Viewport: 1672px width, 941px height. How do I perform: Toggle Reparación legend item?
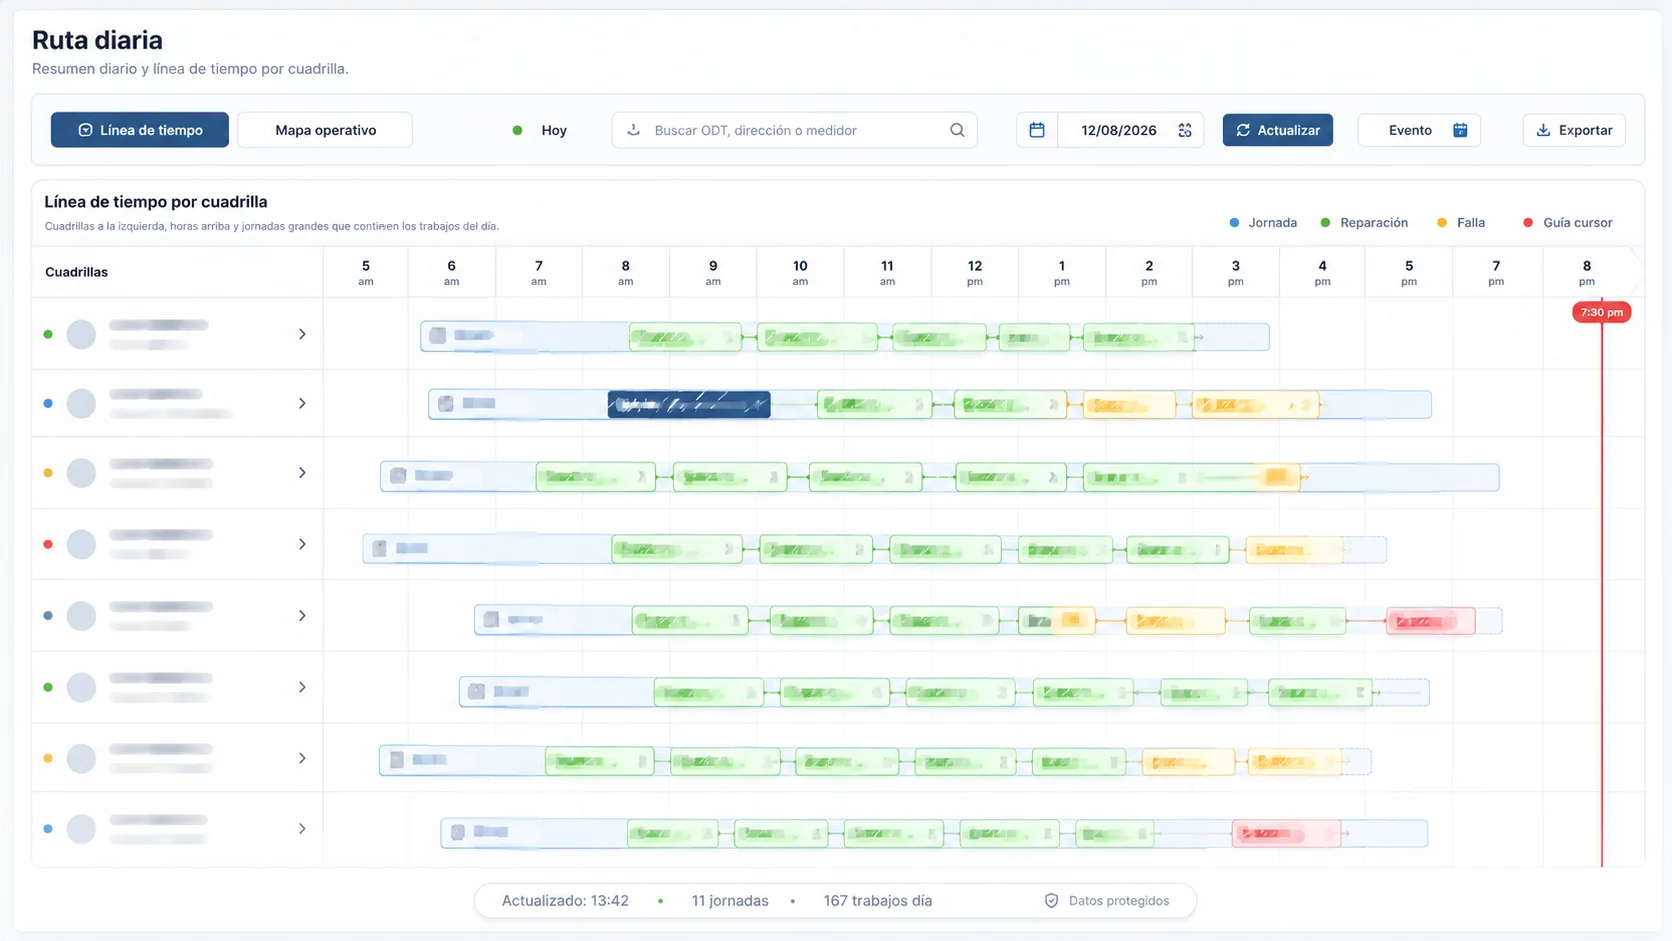pos(1364,223)
